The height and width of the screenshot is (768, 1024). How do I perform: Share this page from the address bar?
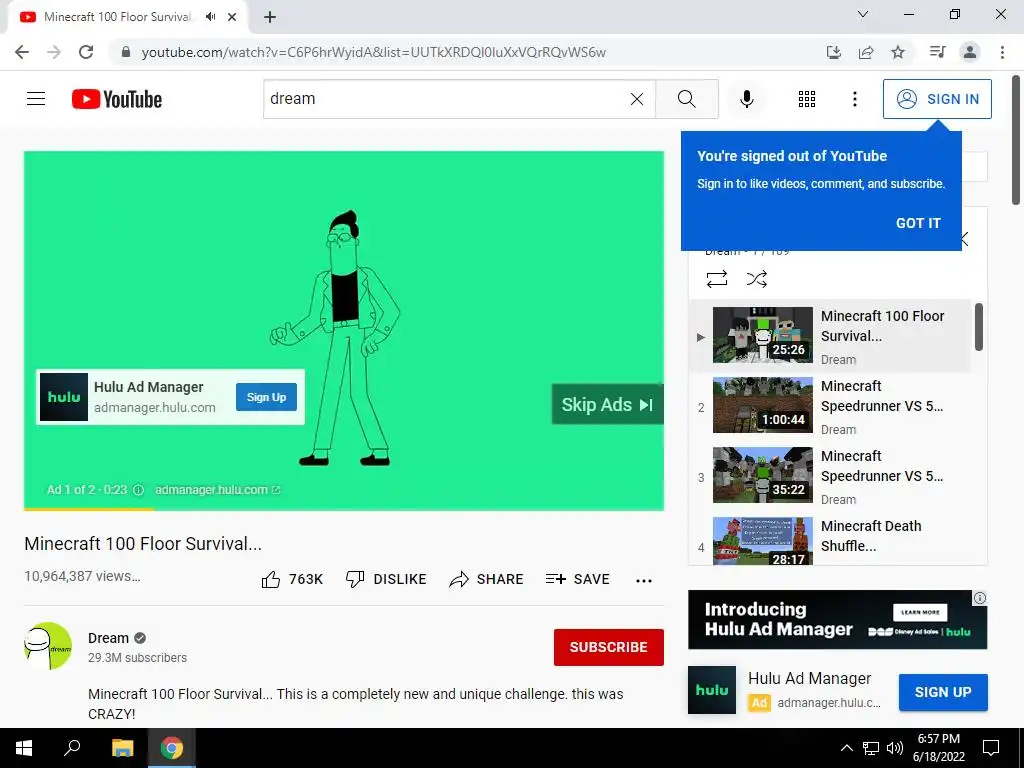(866, 52)
